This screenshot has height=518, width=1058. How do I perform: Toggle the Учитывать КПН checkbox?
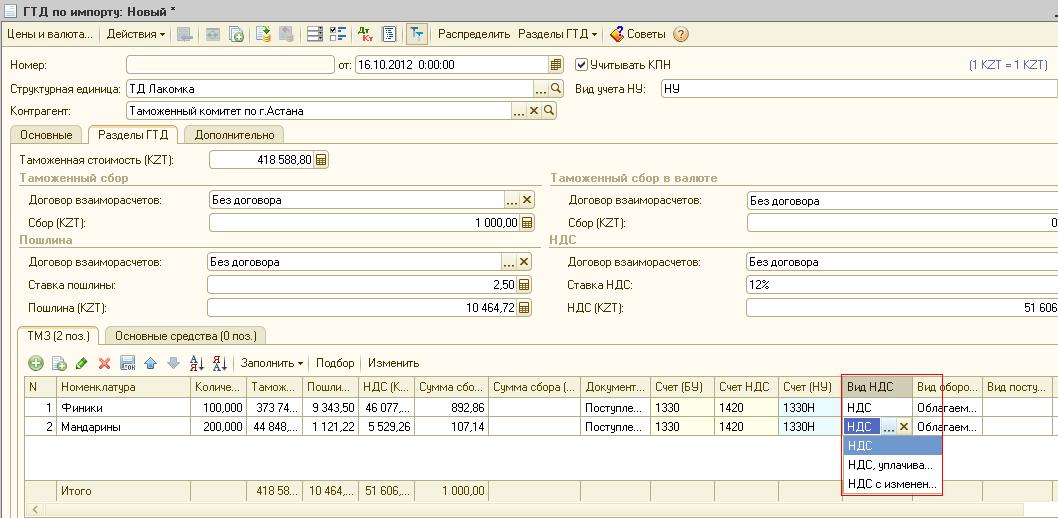tap(581, 65)
